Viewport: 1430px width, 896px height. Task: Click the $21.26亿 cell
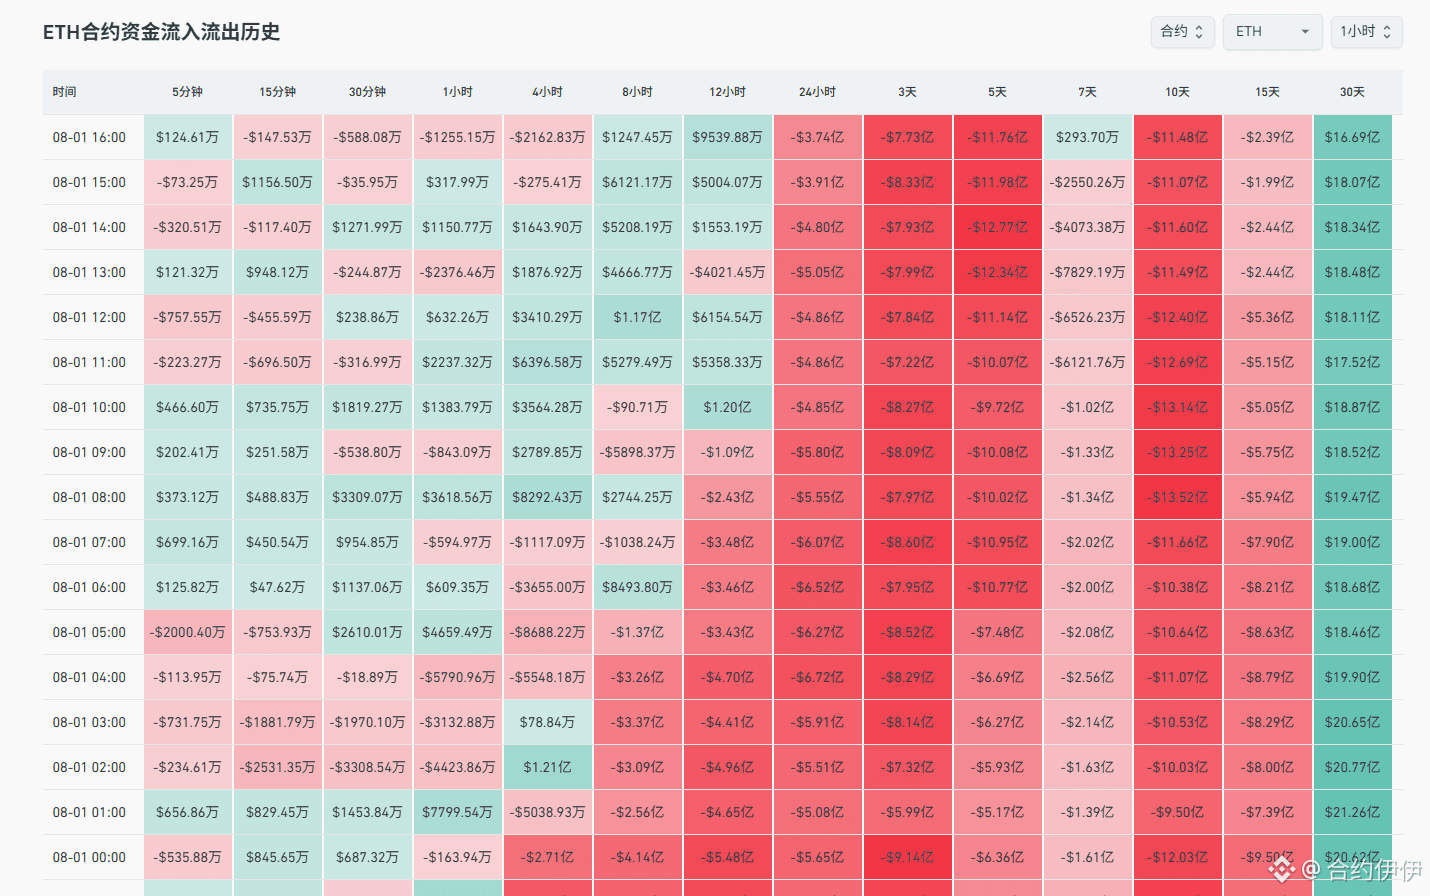[1353, 812]
